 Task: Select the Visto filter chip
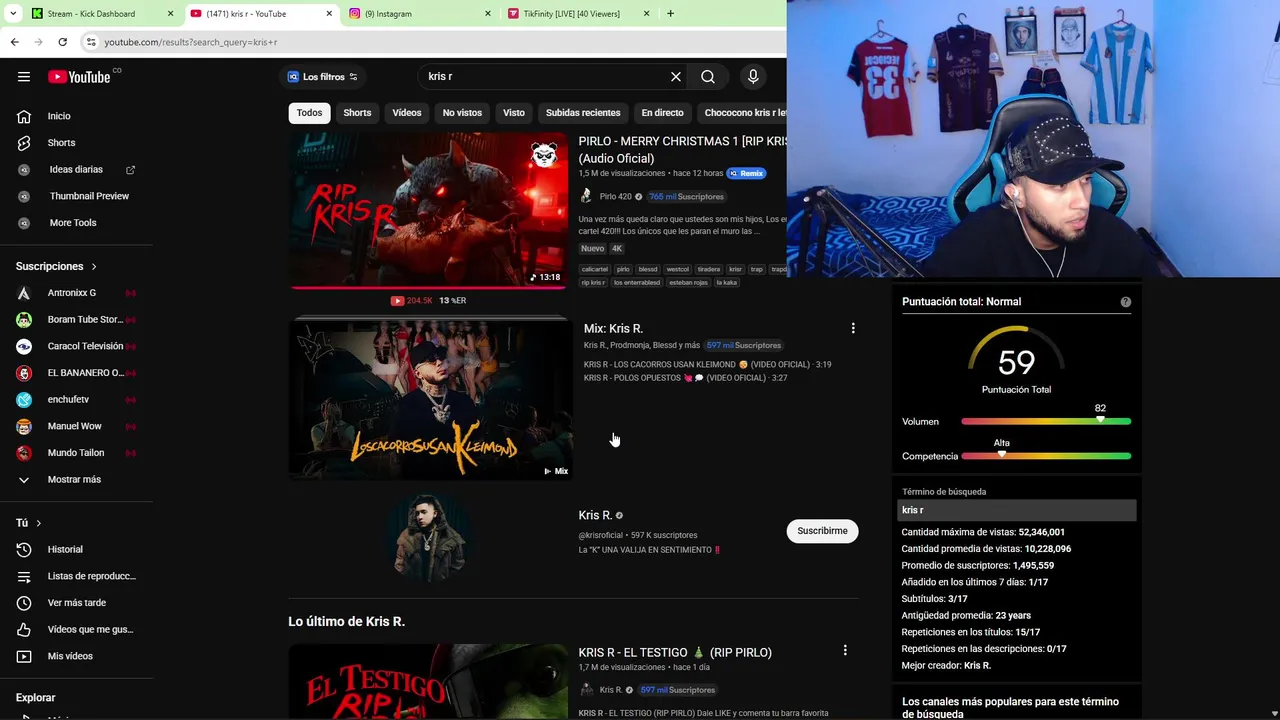514,113
